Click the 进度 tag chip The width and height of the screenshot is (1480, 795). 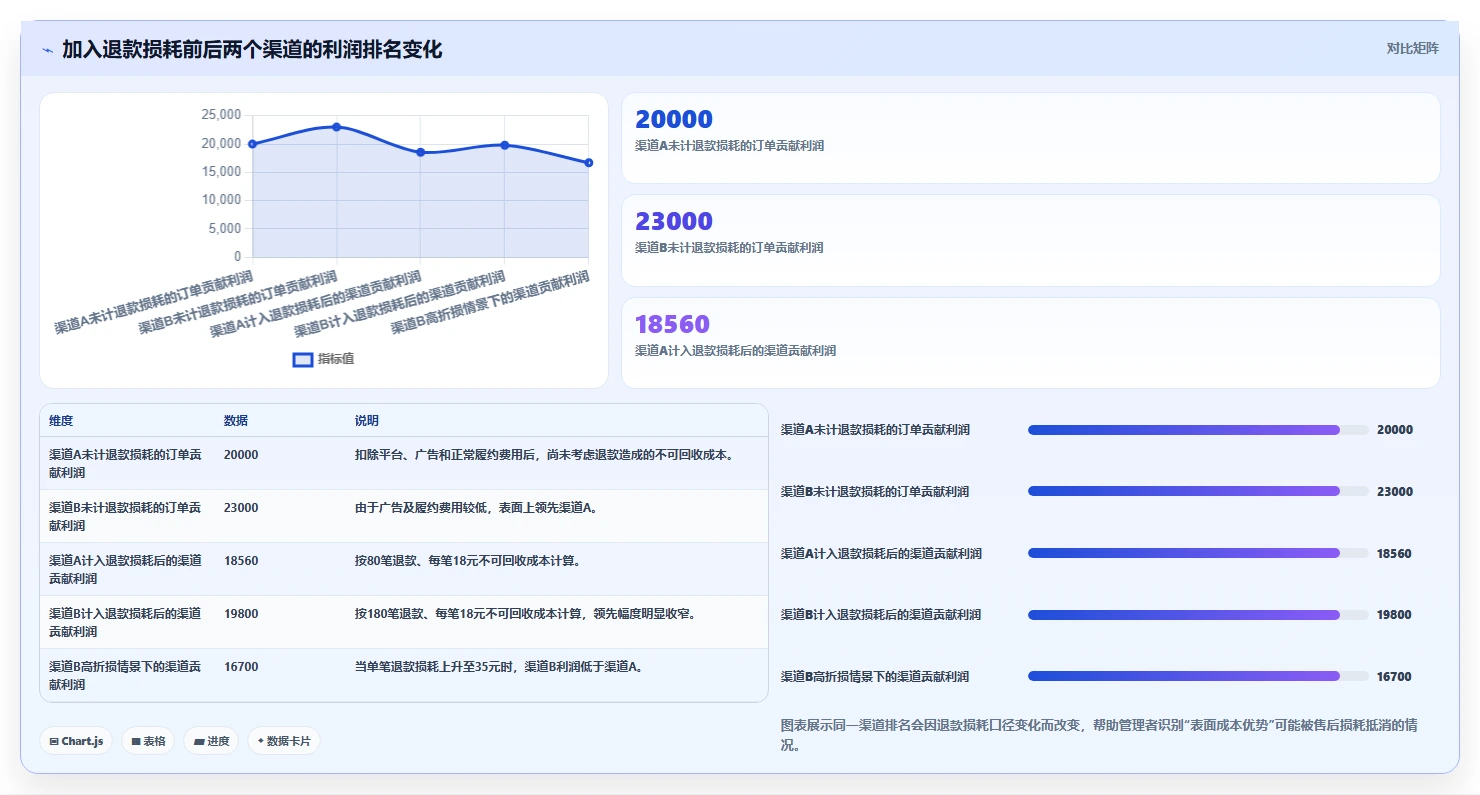[x=211, y=741]
